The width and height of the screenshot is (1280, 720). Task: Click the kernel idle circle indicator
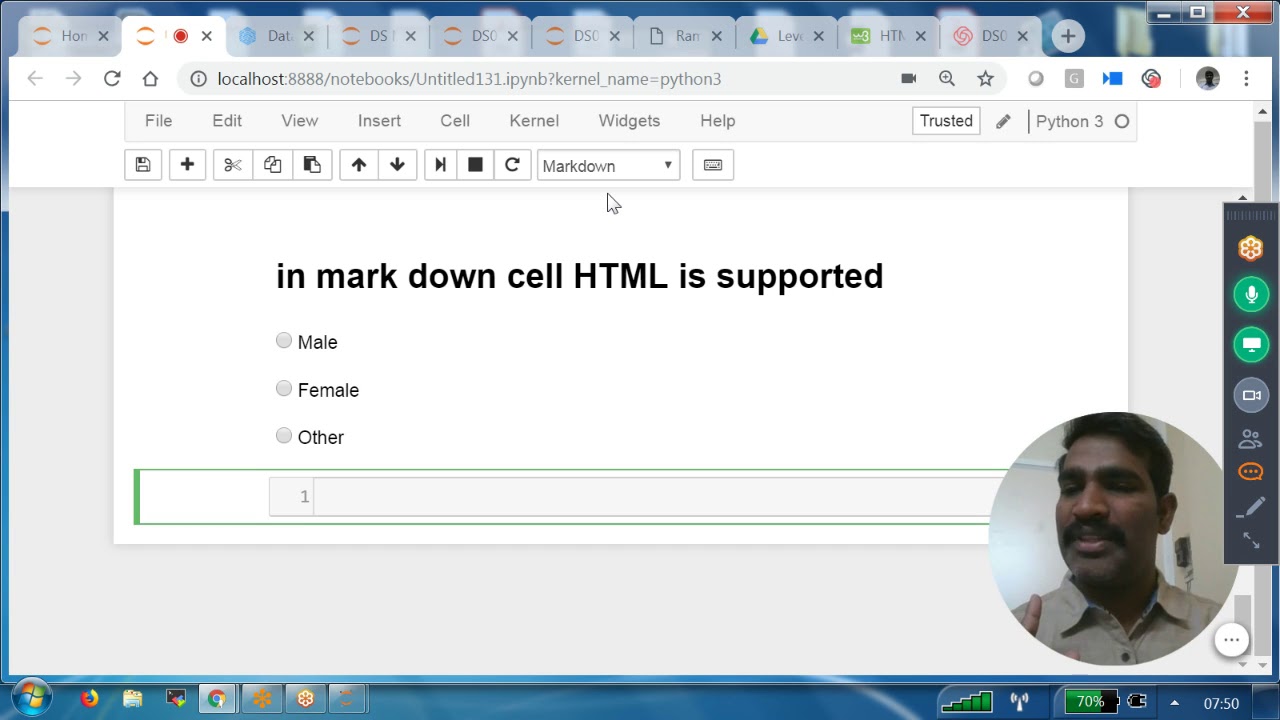click(1122, 121)
